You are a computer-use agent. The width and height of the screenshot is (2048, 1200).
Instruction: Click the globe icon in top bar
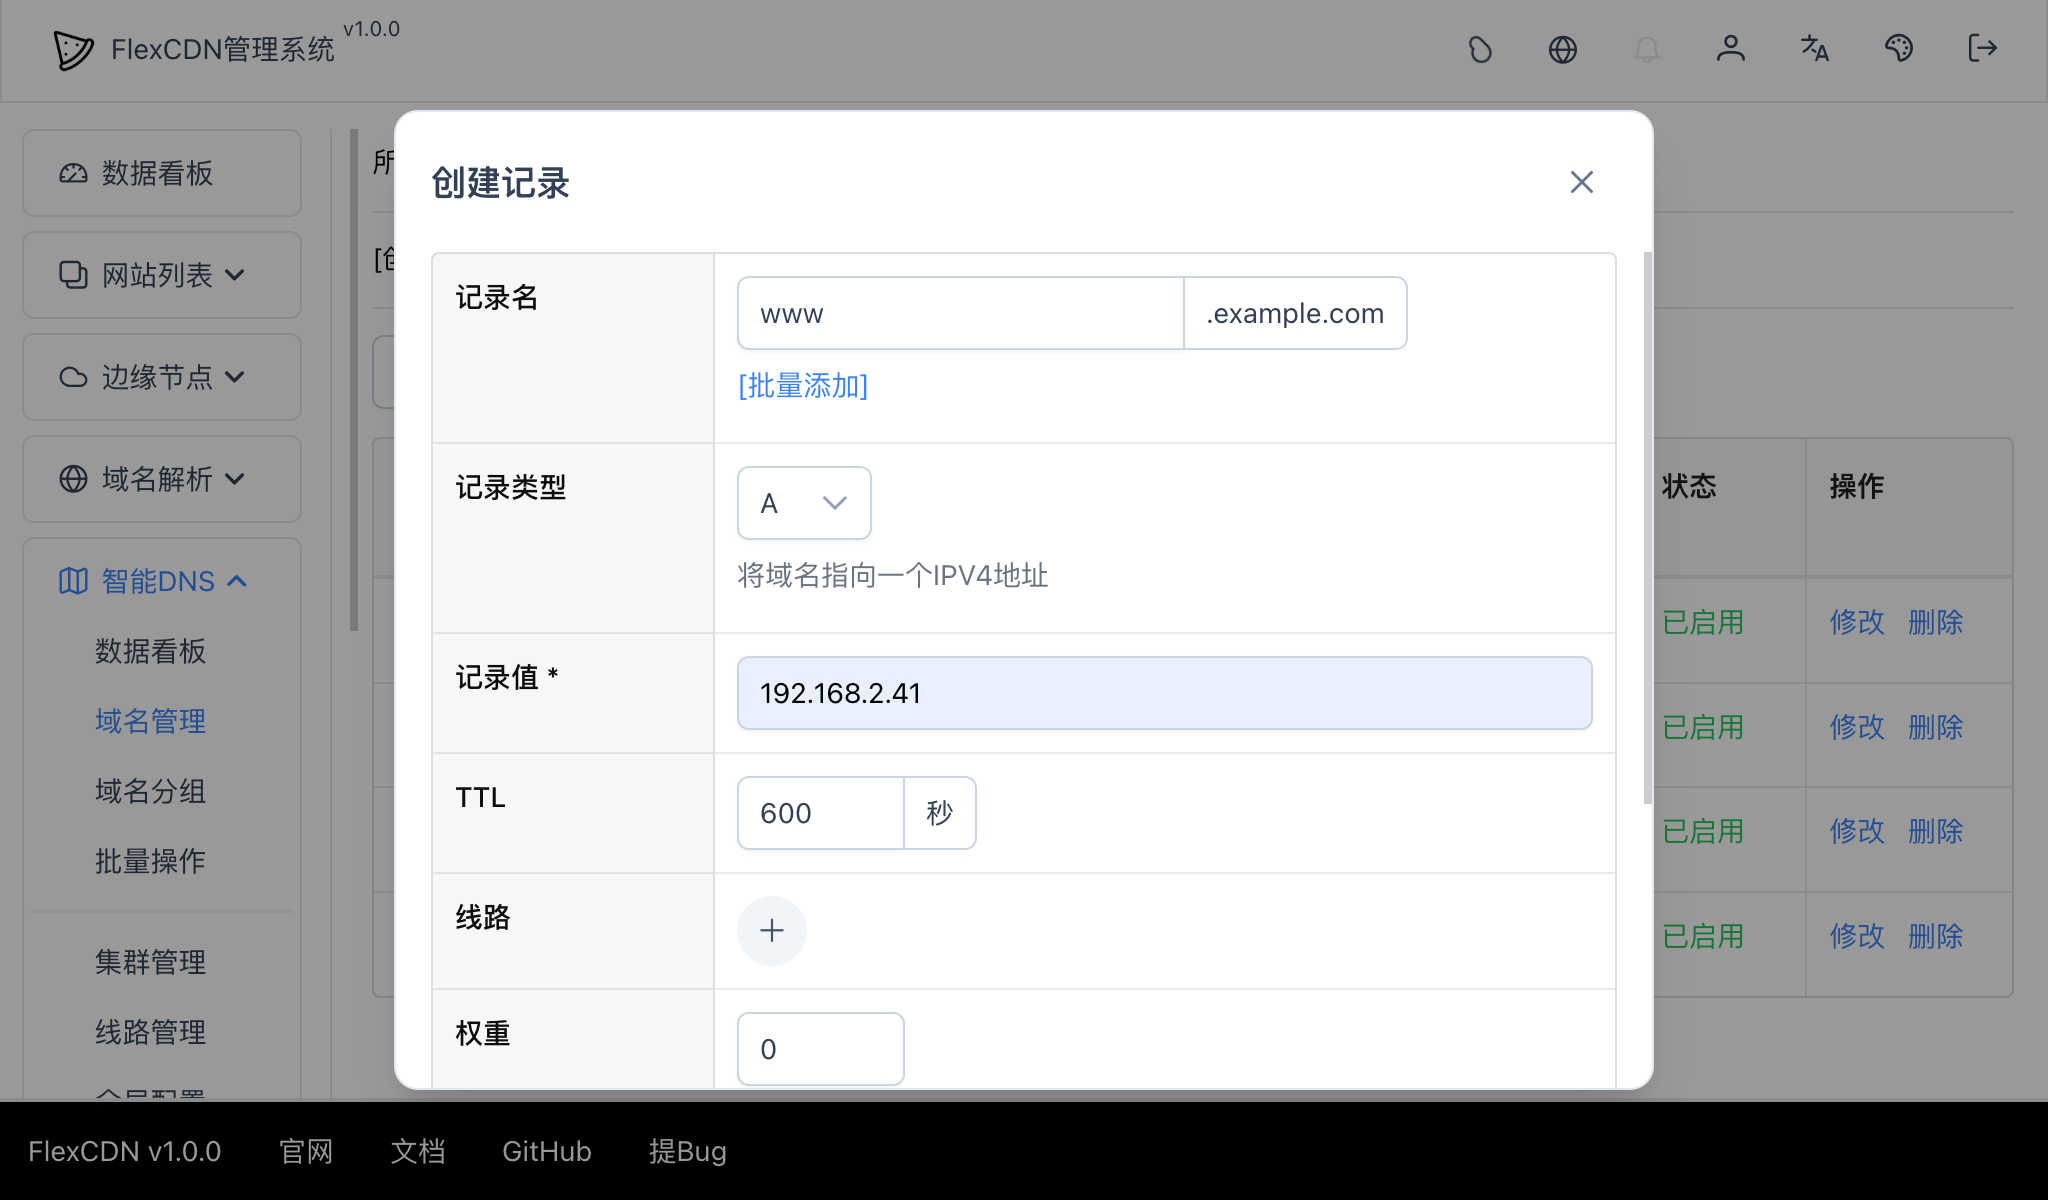[1564, 49]
